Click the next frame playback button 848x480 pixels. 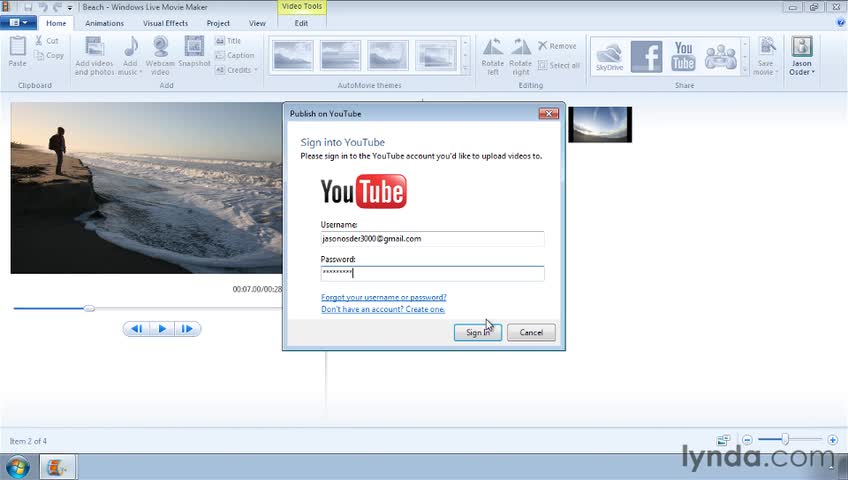click(187, 329)
